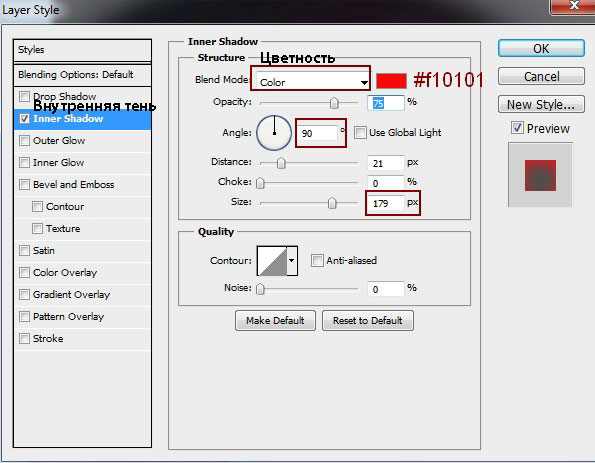Open the red shadow color swatch
Image resolution: width=595 pixels, height=463 pixels.
pos(391,80)
